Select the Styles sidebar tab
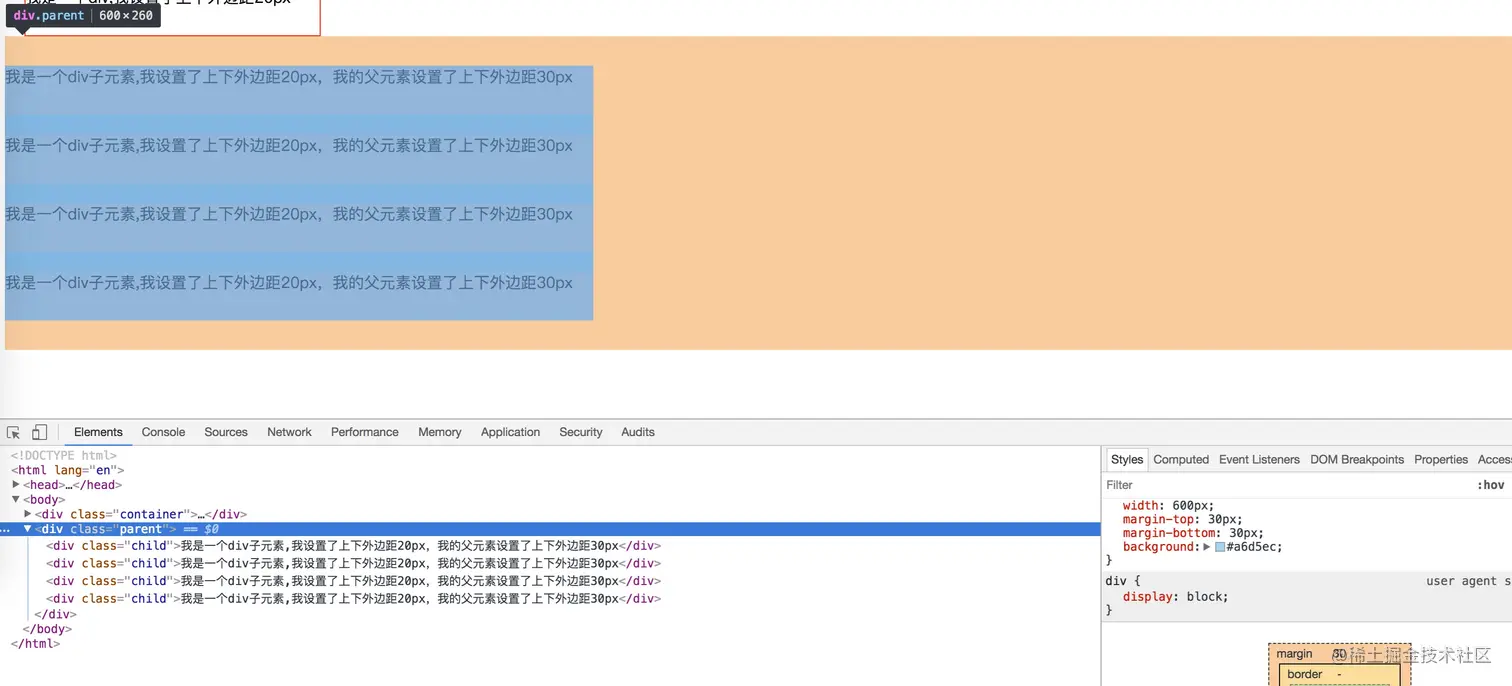This screenshot has height=686, width=1512. coord(1127,460)
